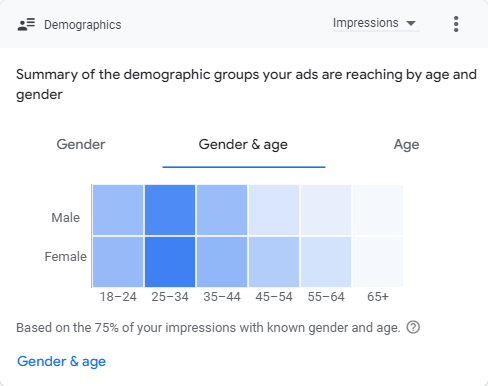Open the Gender & age link
Viewport: 488px width, 386px height.
click(x=61, y=362)
